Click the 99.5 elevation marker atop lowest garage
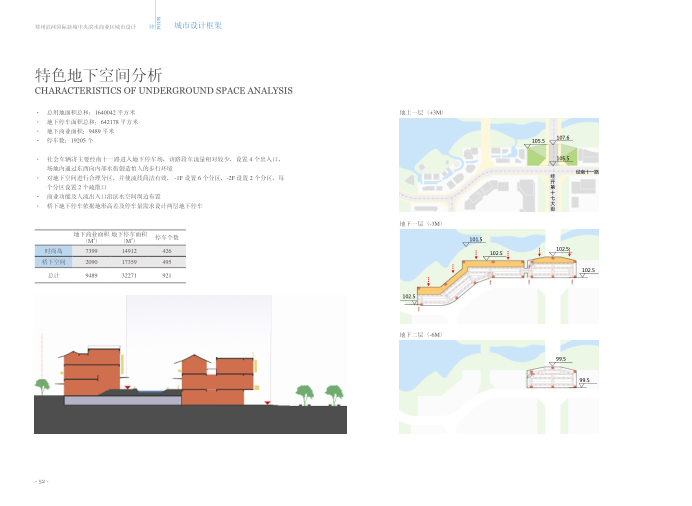 pyautogui.click(x=553, y=364)
